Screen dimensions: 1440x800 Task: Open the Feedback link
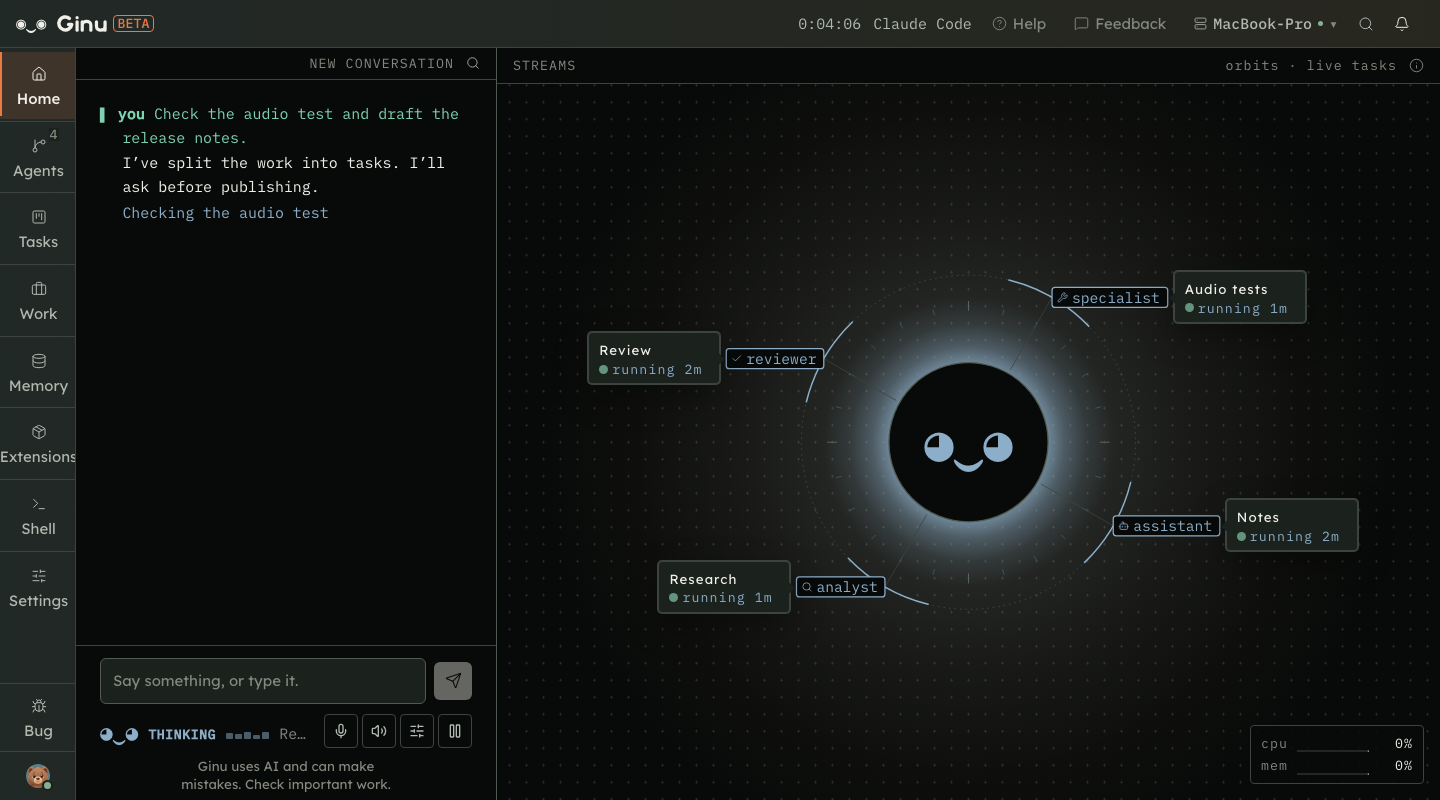pyautogui.click(x=1120, y=24)
